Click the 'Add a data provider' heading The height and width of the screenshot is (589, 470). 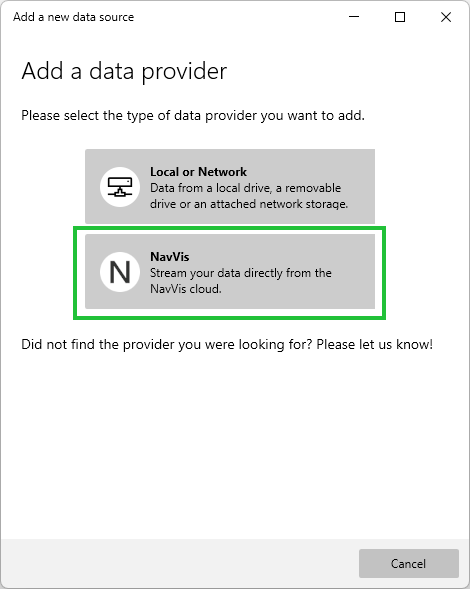(x=124, y=71)
